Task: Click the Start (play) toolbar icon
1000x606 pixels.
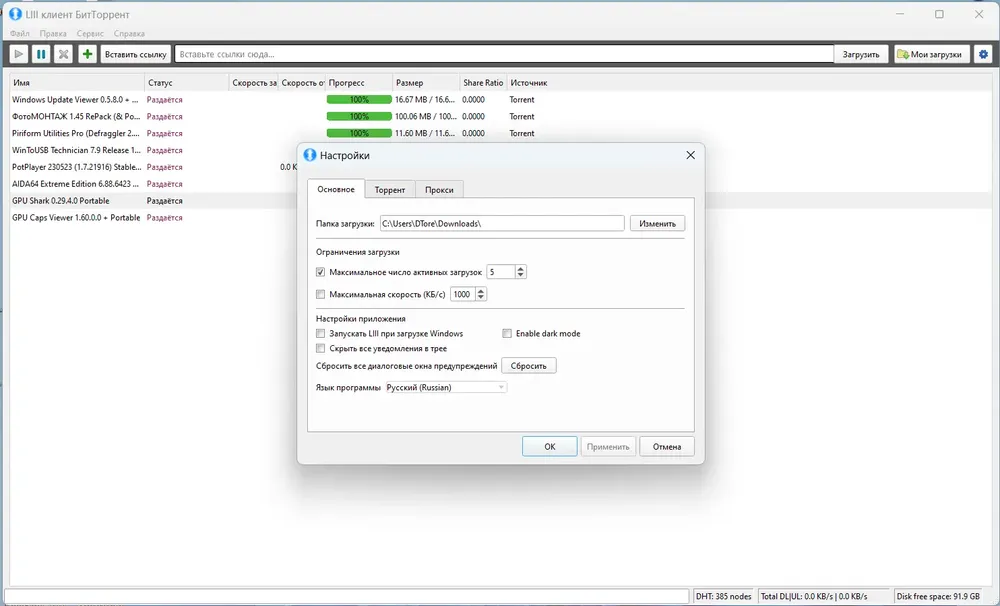Action: (x=18, y=54)
